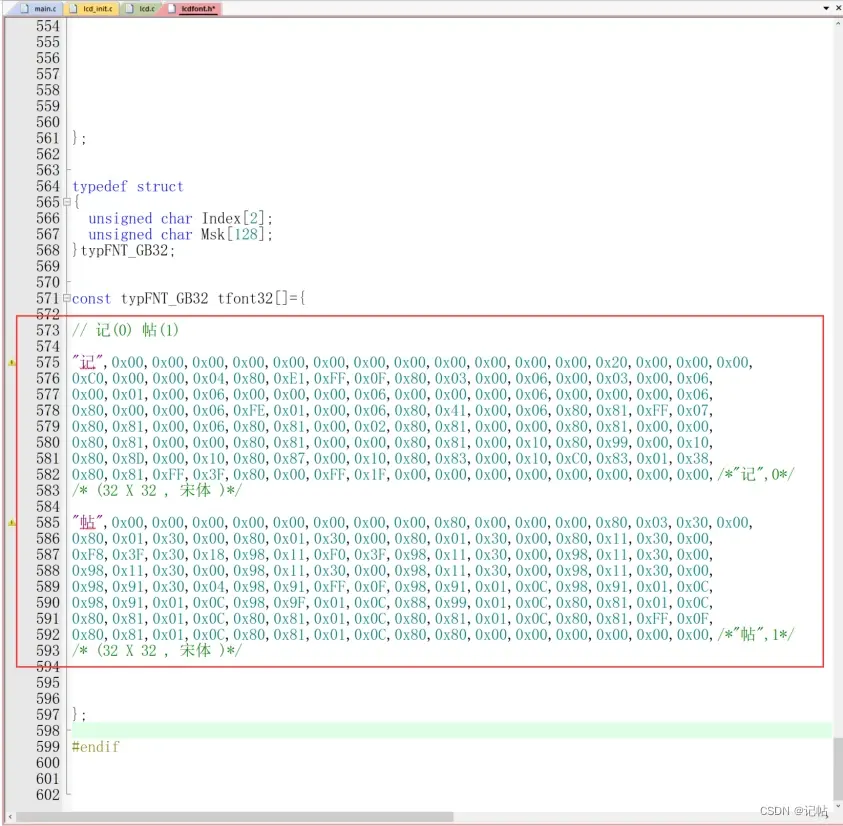Click the line number 573 in the gutter
The image size is (843, 826).
click(47, 331)
